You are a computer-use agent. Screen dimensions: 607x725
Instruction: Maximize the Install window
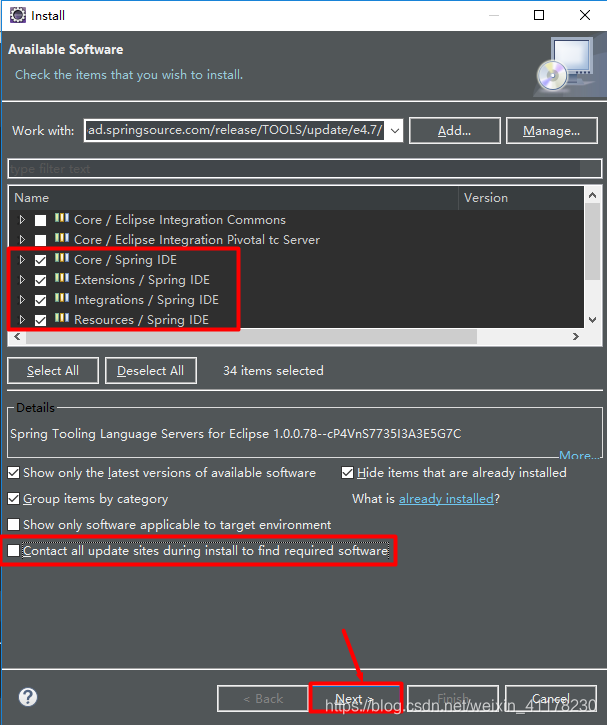[x=539, y=15]
